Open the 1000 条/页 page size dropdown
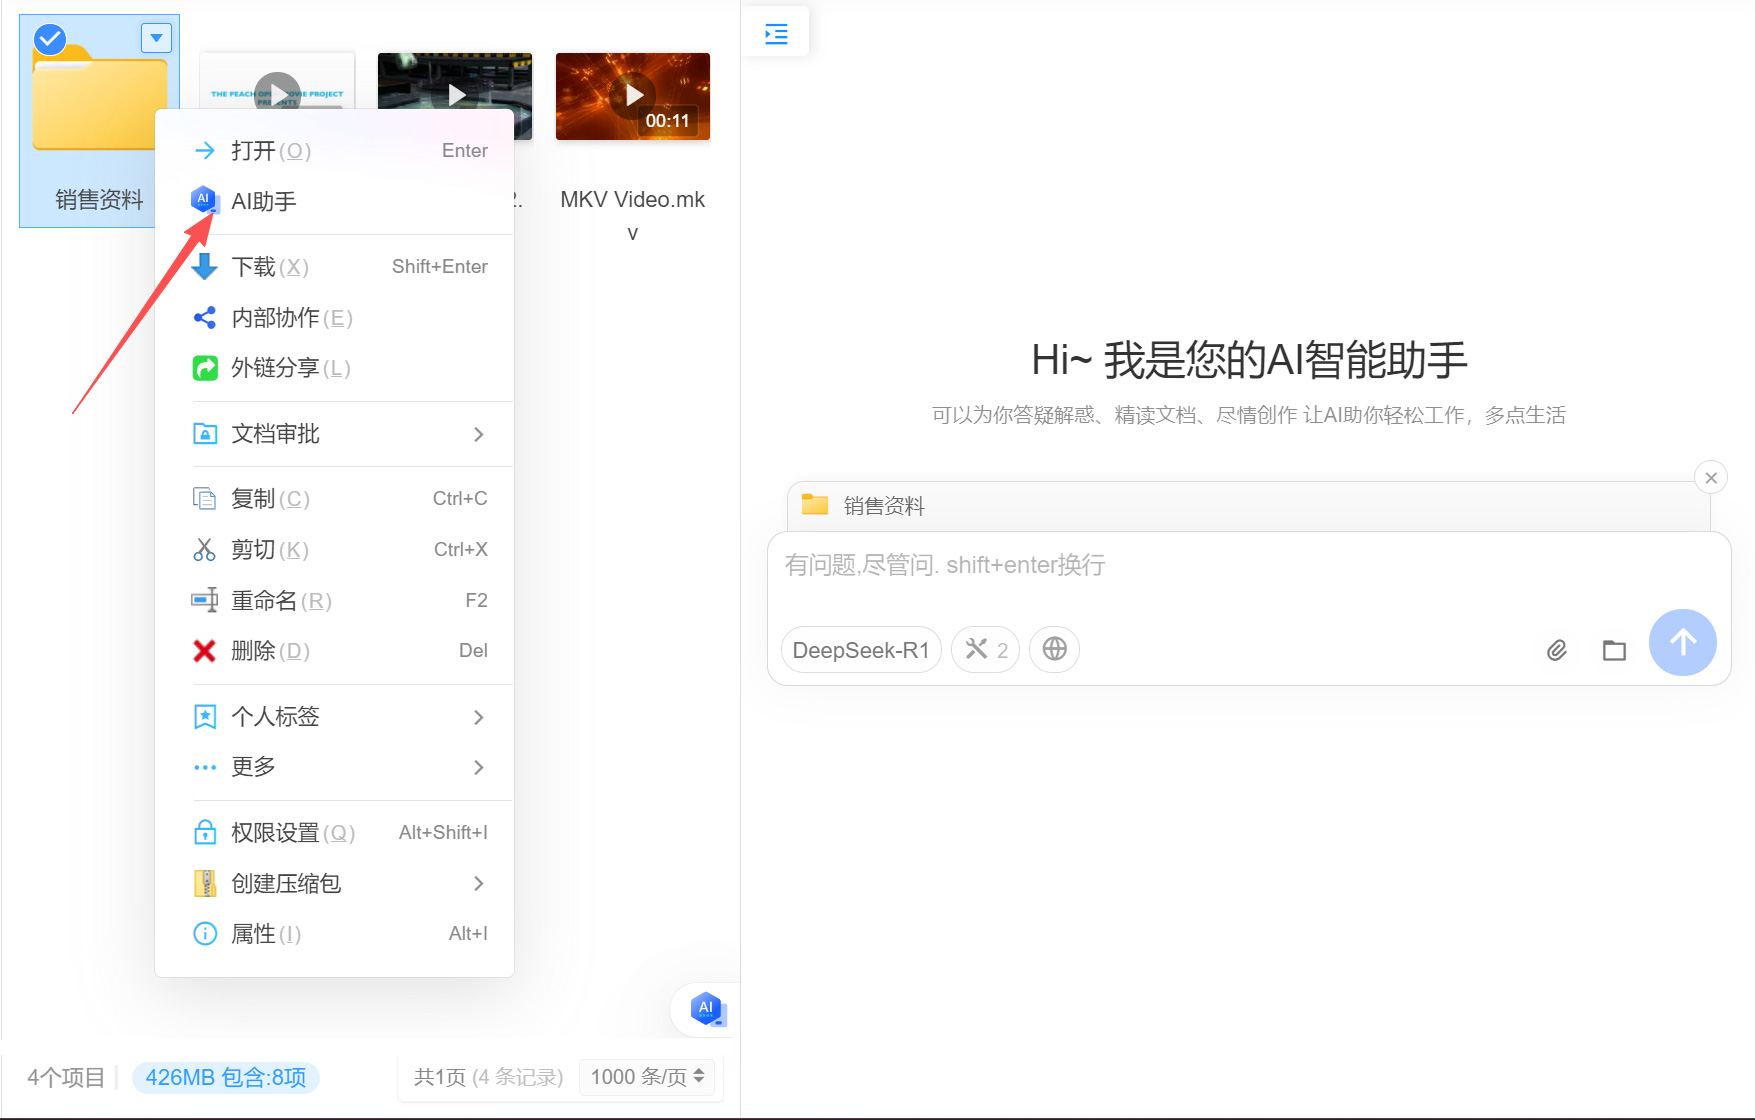This screenshot has width=1755, height=1120. (647, 1077)
